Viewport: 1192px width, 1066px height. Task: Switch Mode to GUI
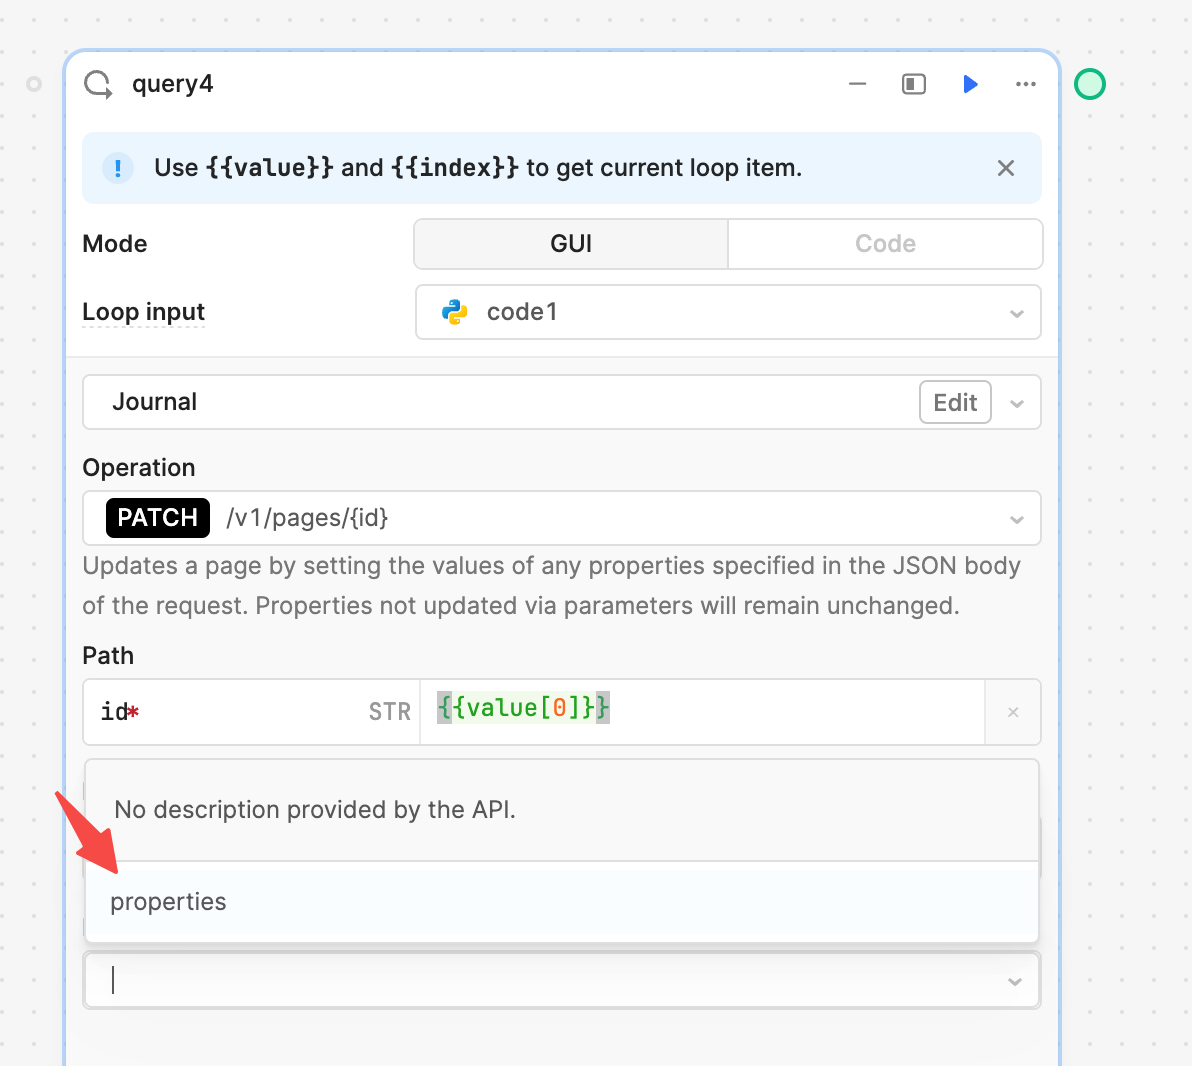(x=571, y=244)
